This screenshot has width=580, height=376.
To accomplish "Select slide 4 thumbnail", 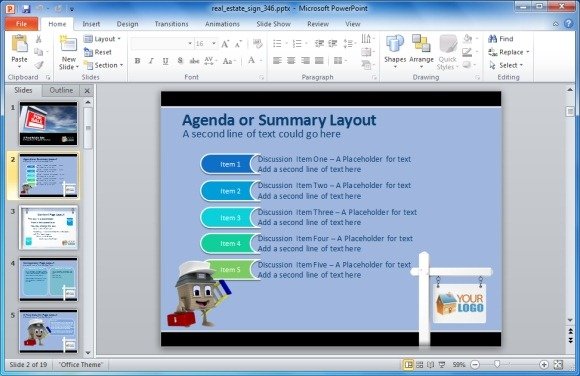I will pos(48,279).
